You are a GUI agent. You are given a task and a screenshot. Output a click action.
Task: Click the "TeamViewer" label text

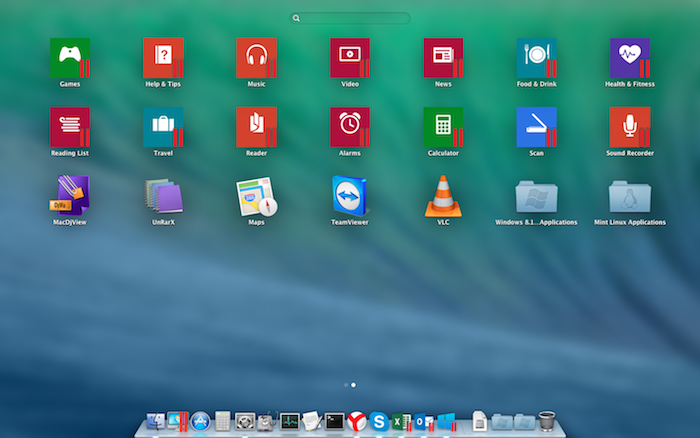pos(350,222)
